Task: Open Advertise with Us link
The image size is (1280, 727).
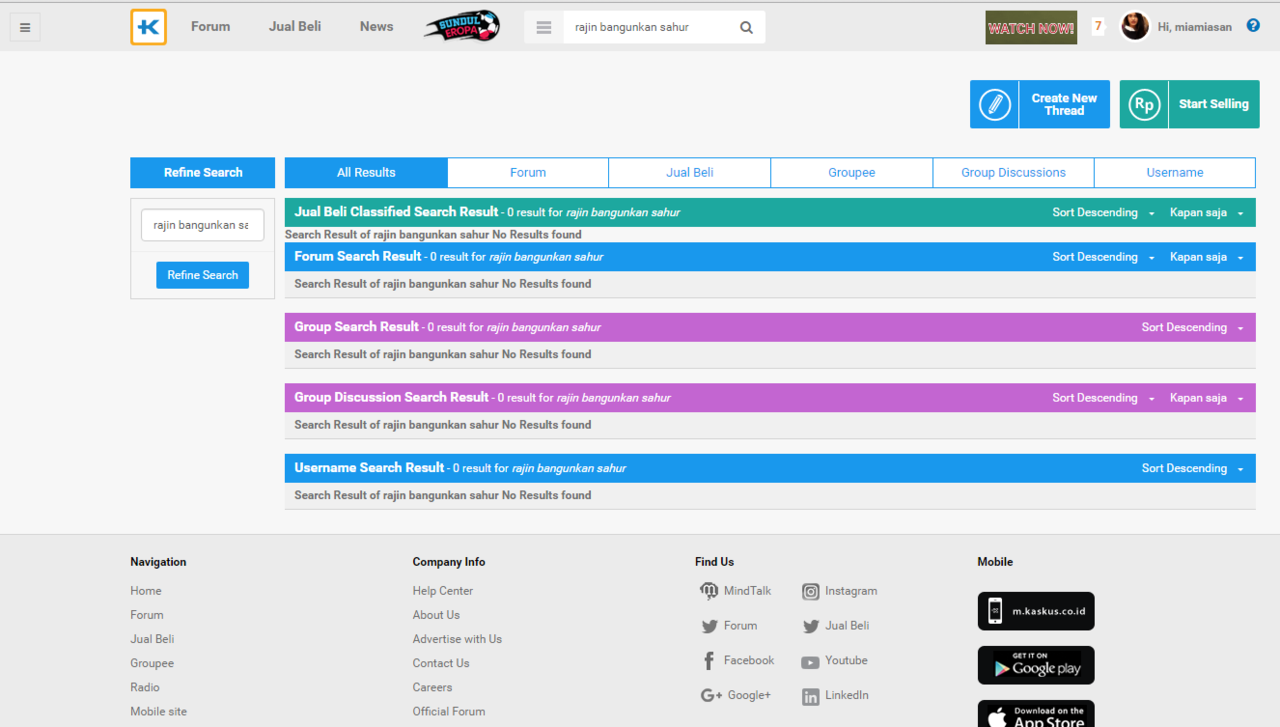Action: tap(457, 639)
